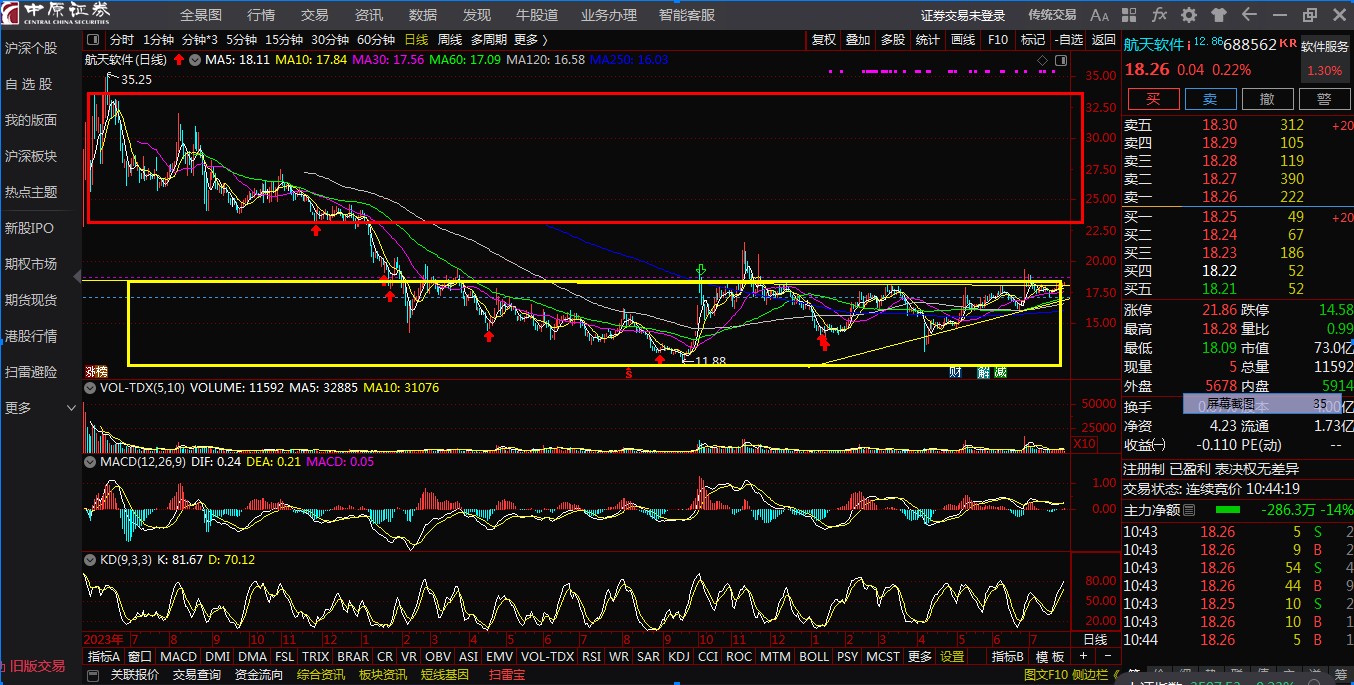The width and height of the screenshot is (1354, 685).
Task: Open 新股IPO in left sidebar
Action: point(30,228)
